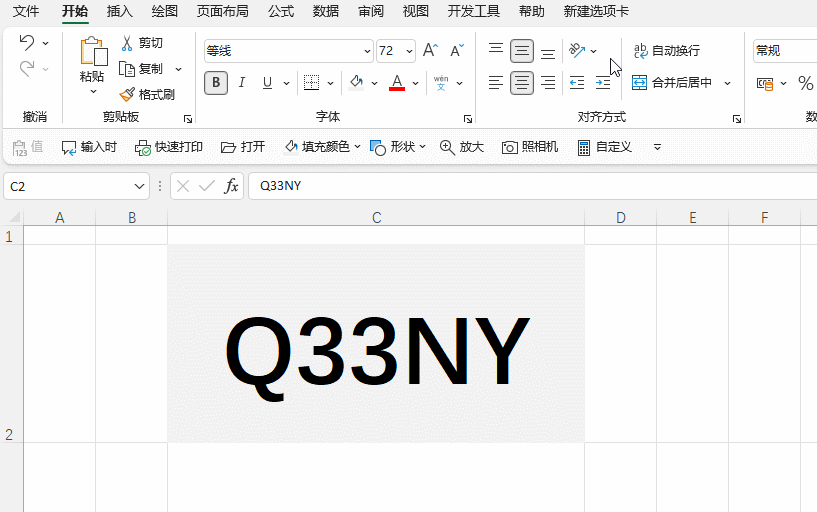Screen dimensions: 817x512
Task: Open the font name dropdown showing 等线
Action: click(x=367, y=51)
